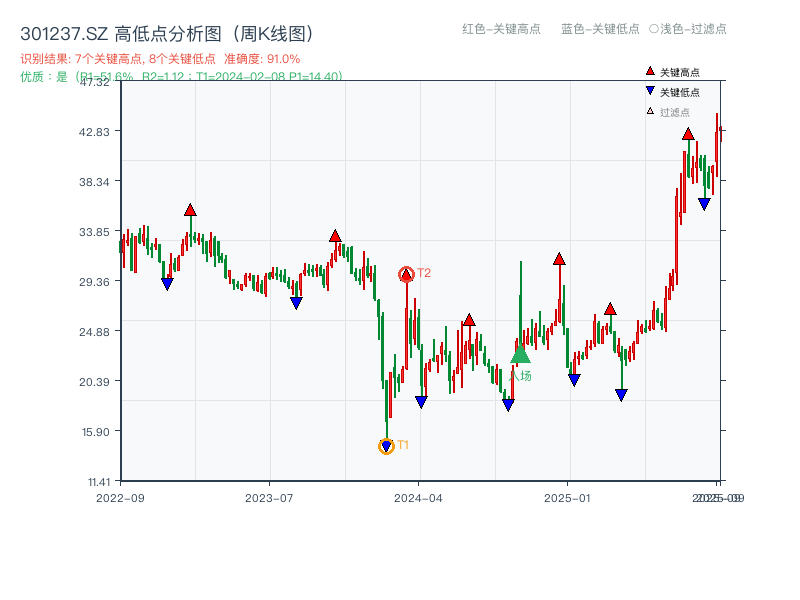
Task: Select the red 关键高点 legend triangle
Action: pyautogui.click(x=650, y=70)
